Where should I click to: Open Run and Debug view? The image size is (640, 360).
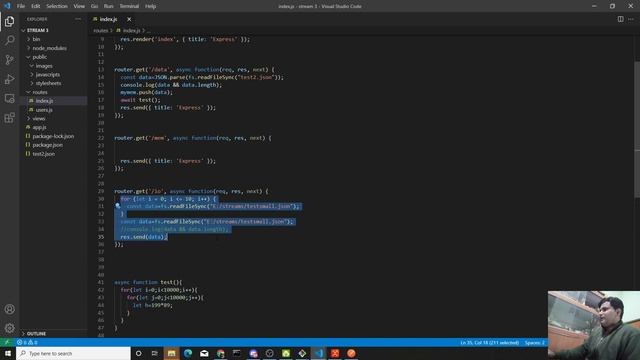pyautogui.click(x=9, y=79)
